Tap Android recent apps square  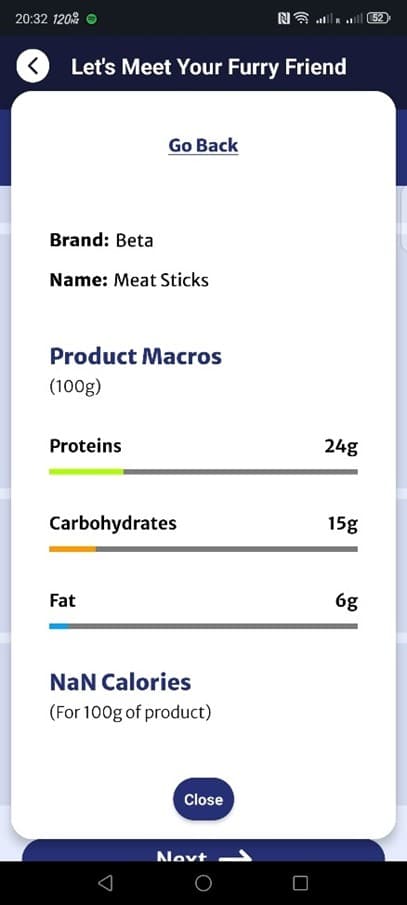301,882
